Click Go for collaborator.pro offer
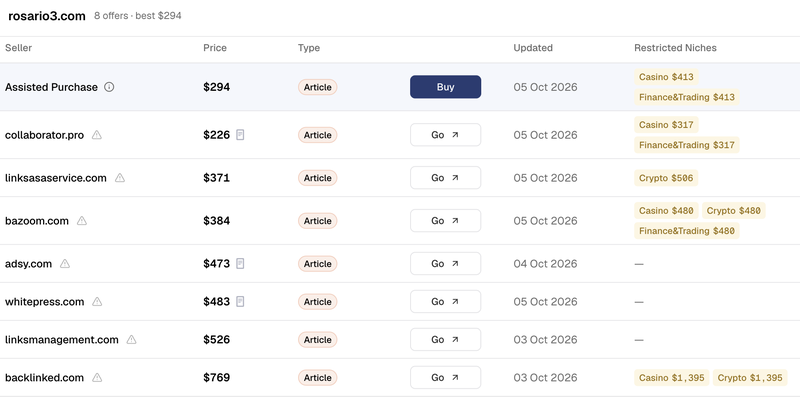 (445, 135)
